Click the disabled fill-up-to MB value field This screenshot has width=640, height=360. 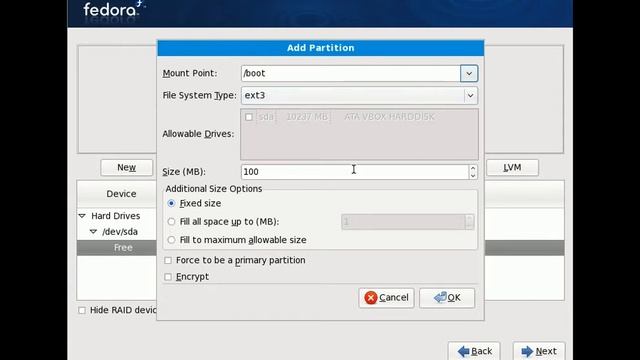click(403, 222)
